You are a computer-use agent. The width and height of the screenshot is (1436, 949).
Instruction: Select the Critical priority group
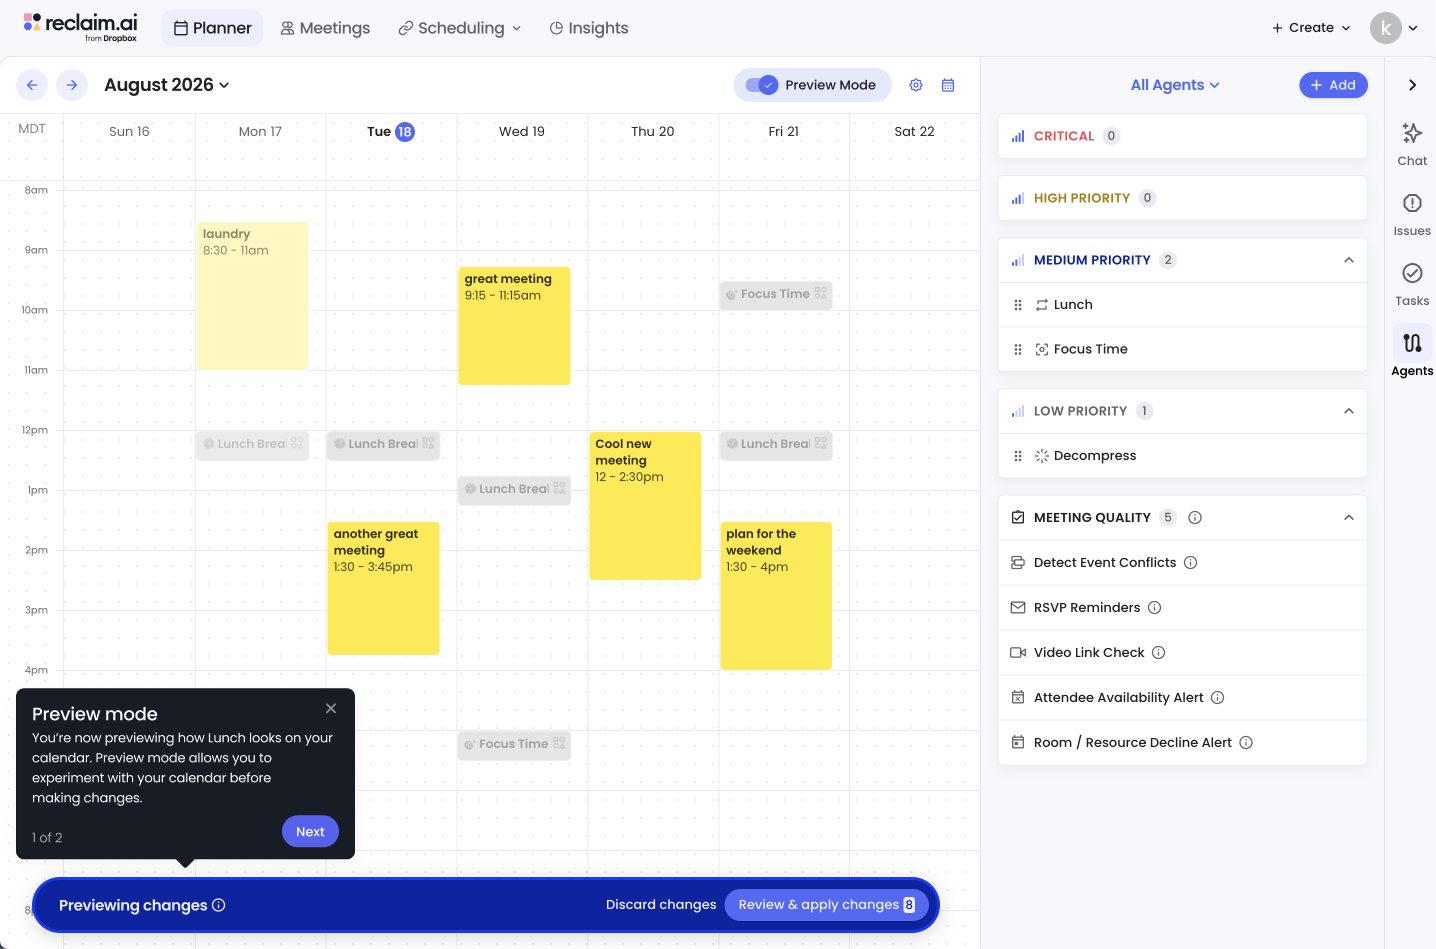click(1182, 136)
